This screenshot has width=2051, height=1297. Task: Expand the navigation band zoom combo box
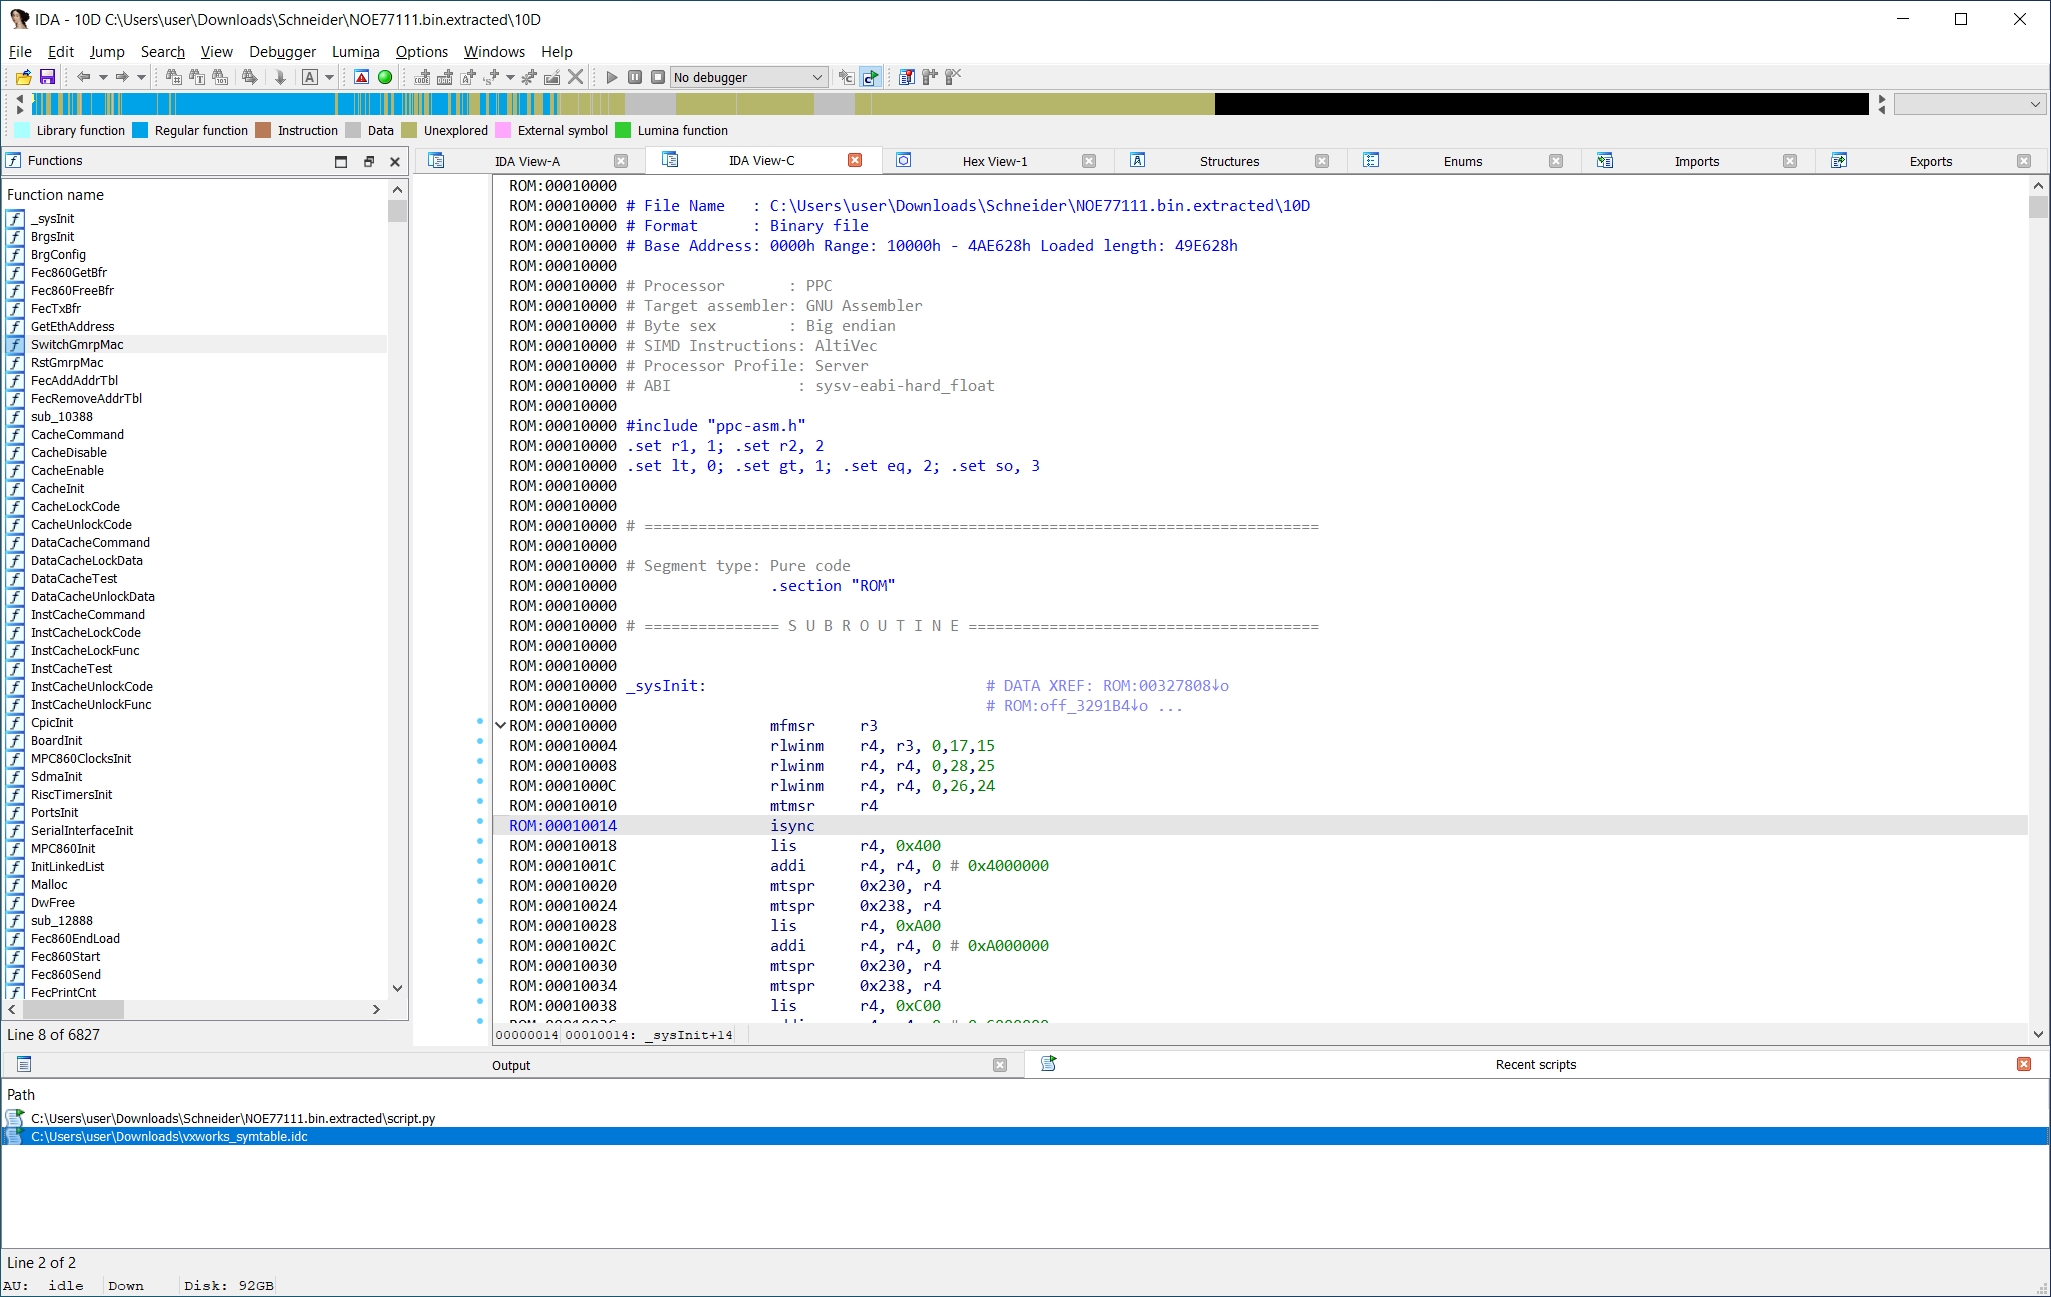click(x=1968, y=104)
